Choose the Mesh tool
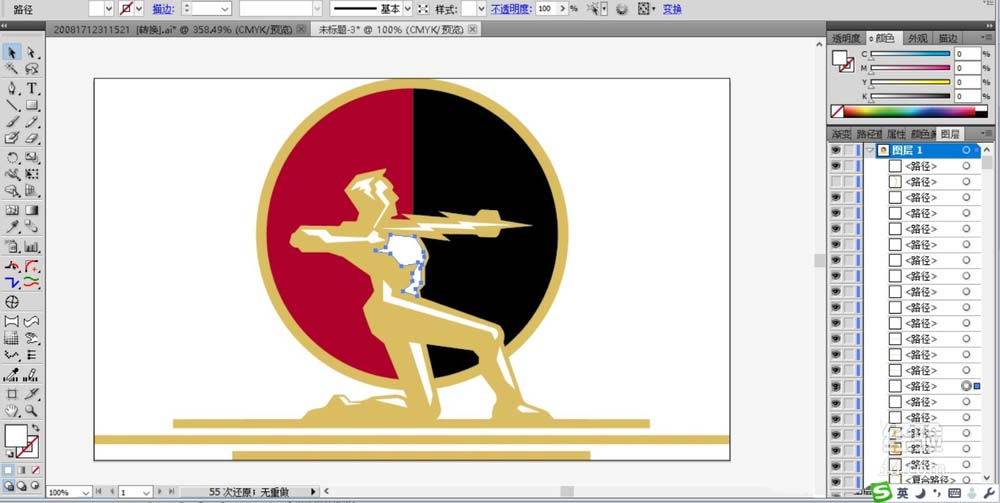This screenshot has width=1000, height=503. click(11, 210)
